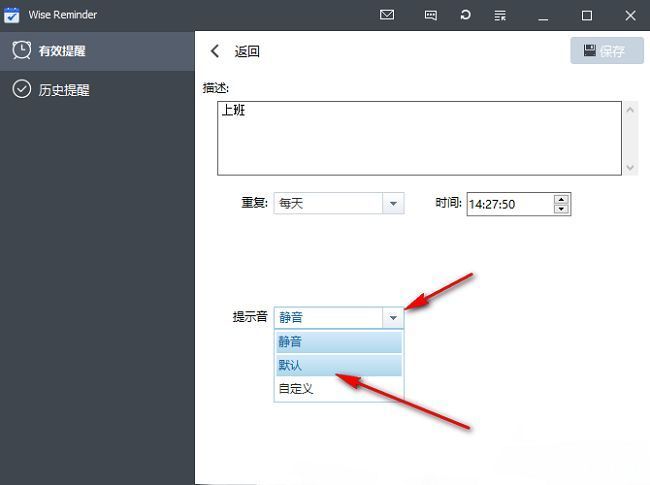
Task: Click the back arrow next to 返回
Action: 215,52
